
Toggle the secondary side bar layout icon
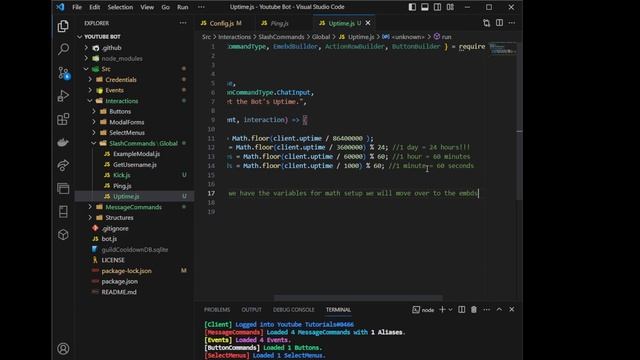[x=438, y=7]
